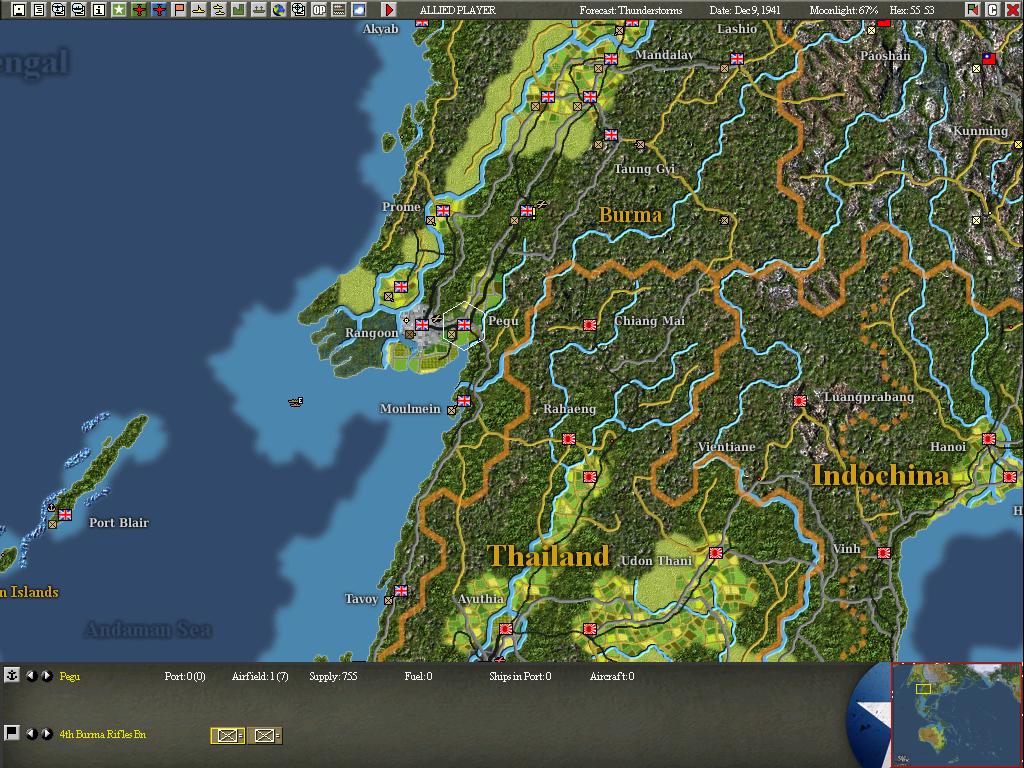
Task: Select the British flag at Moulmein
Action: [464, 400]
